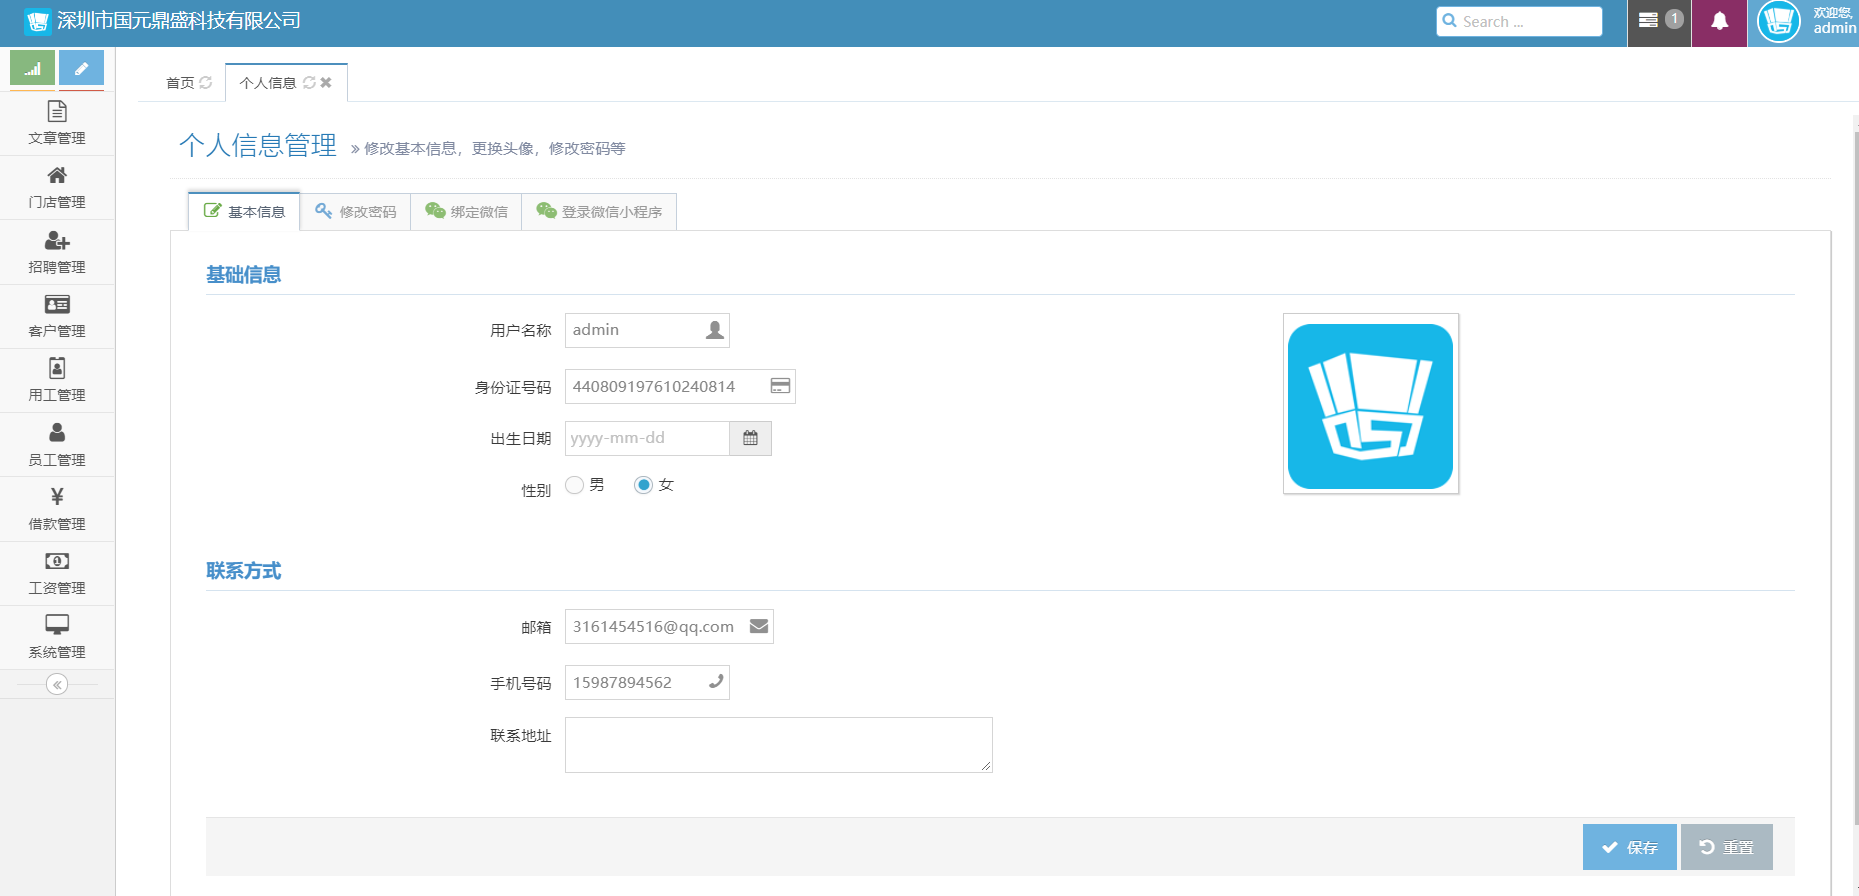Expand the 系统管理 sidebar menu
This screenshot has width=1859, height=896.
(x=57, y=637)
